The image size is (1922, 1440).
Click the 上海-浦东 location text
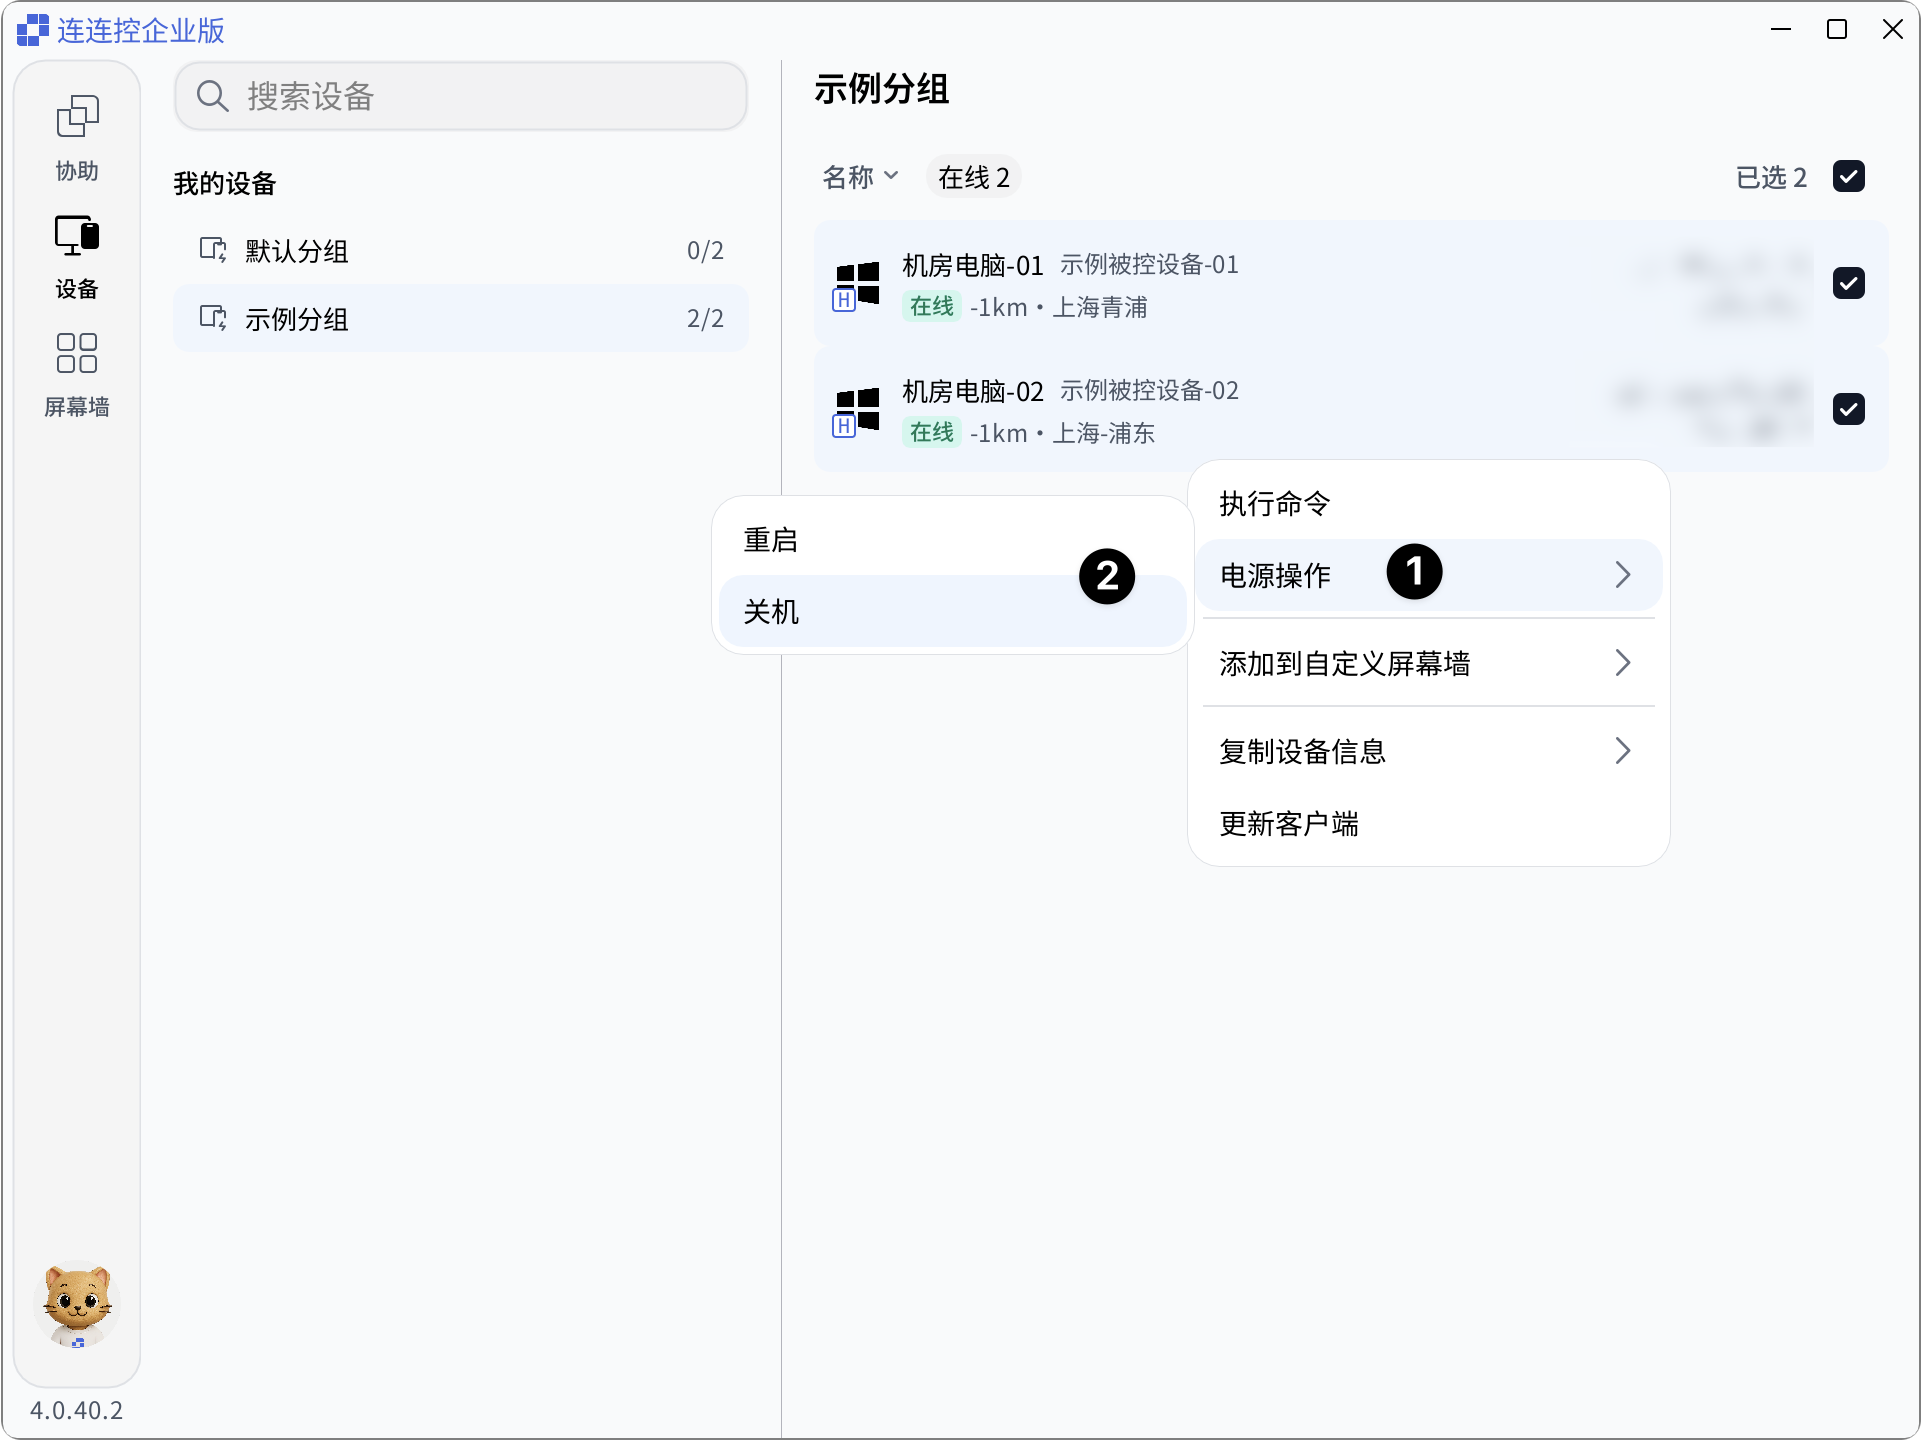(x=1104, y=433)
